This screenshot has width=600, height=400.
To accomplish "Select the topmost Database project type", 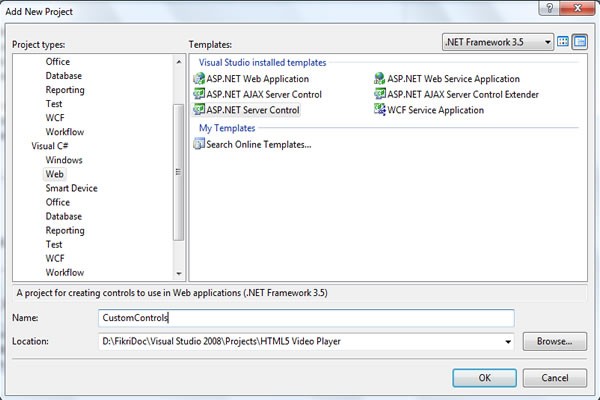I will [64, 76].
